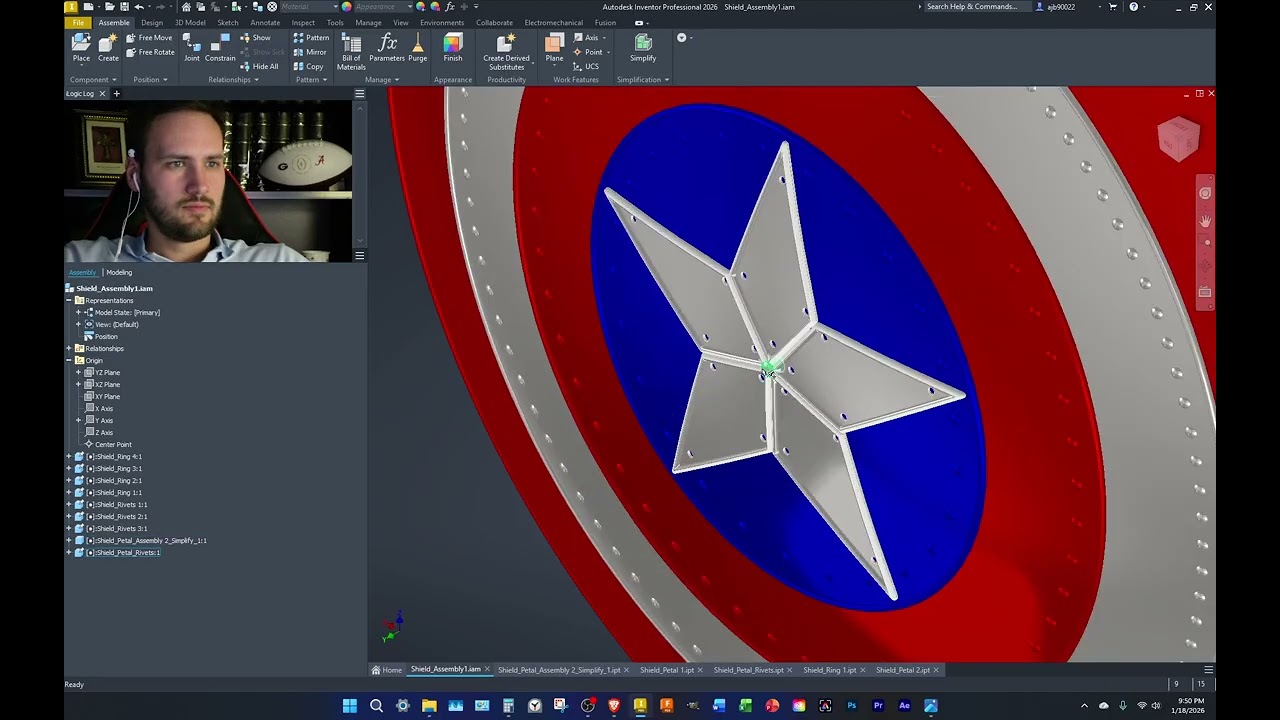Viewport: 1280px width, 720px height.
Task: Activate the Free Rotate tool
Action: (149, 52)
